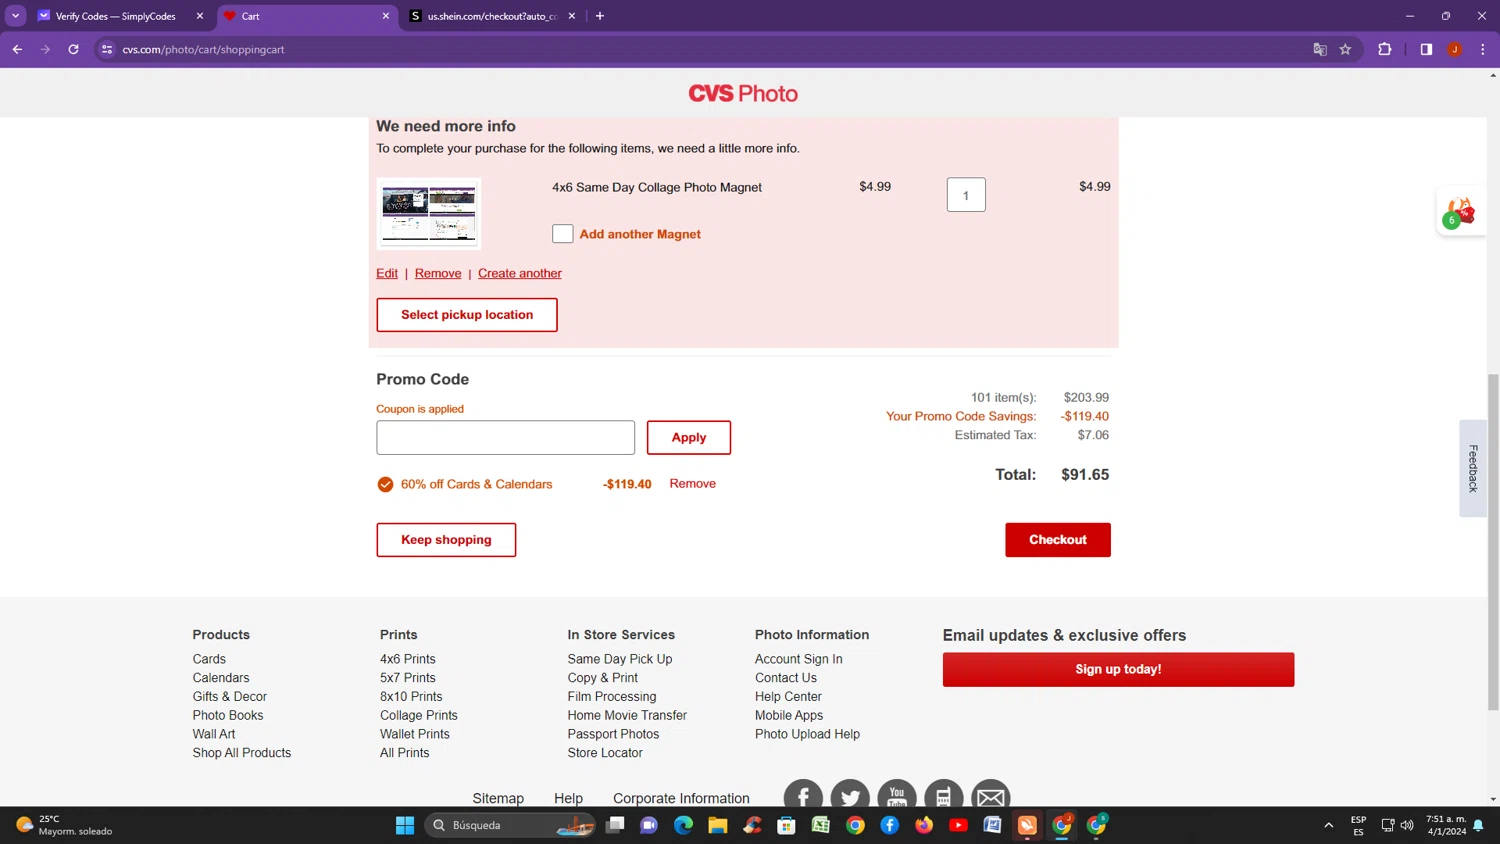
Task: Open the tab search dropdown arrow
Action: point(16,16)
